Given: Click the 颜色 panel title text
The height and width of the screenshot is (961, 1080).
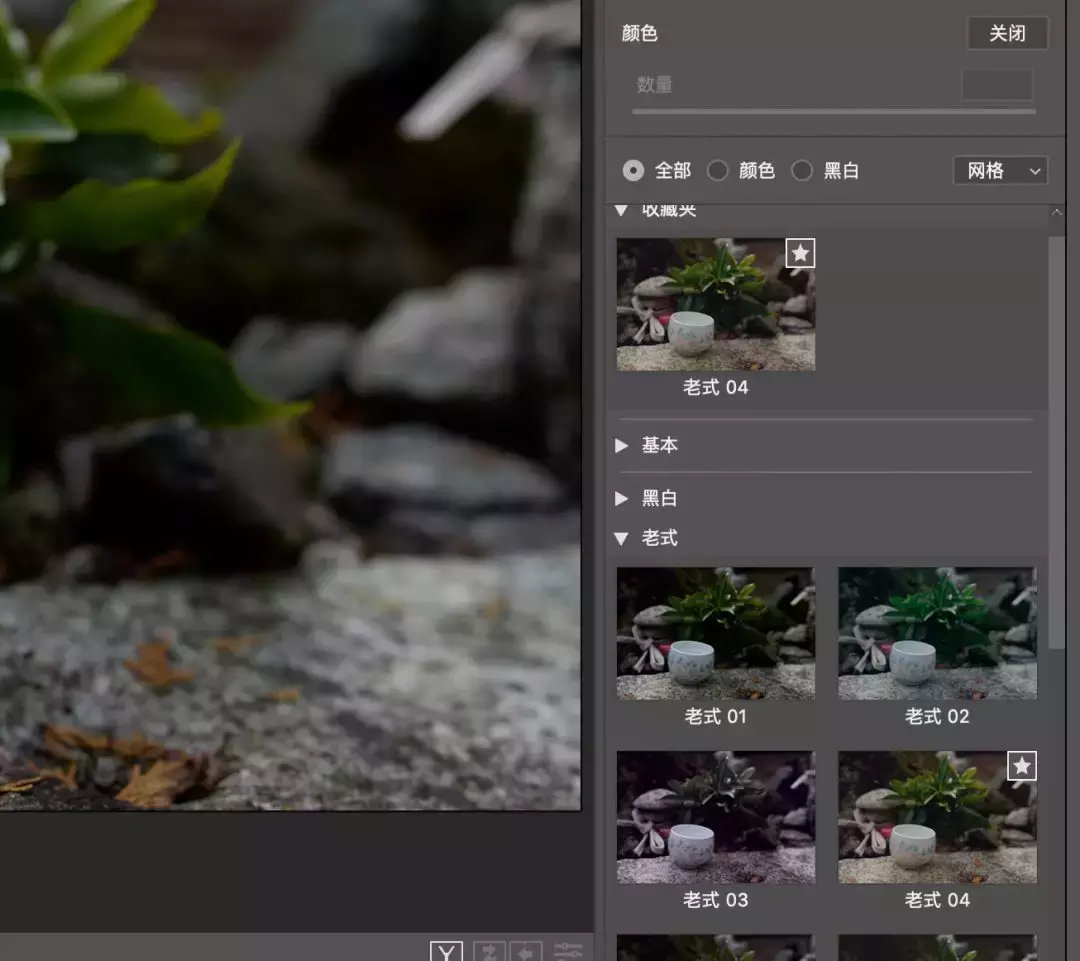Looking at the screenshot, I should click(640, 33).
